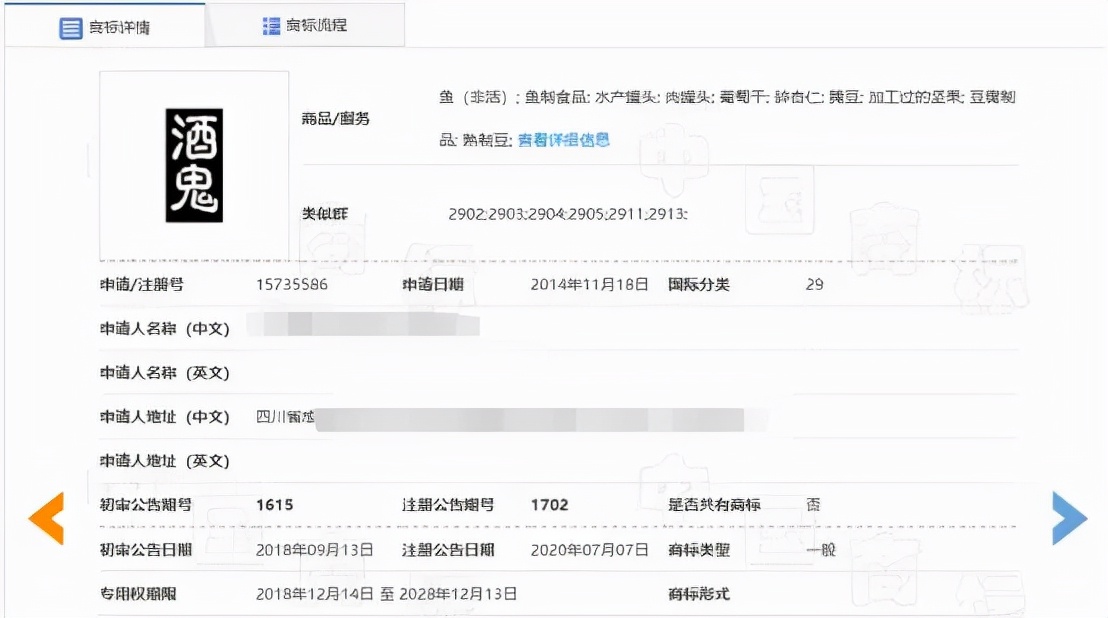Click trademark type value 一般

821,549
